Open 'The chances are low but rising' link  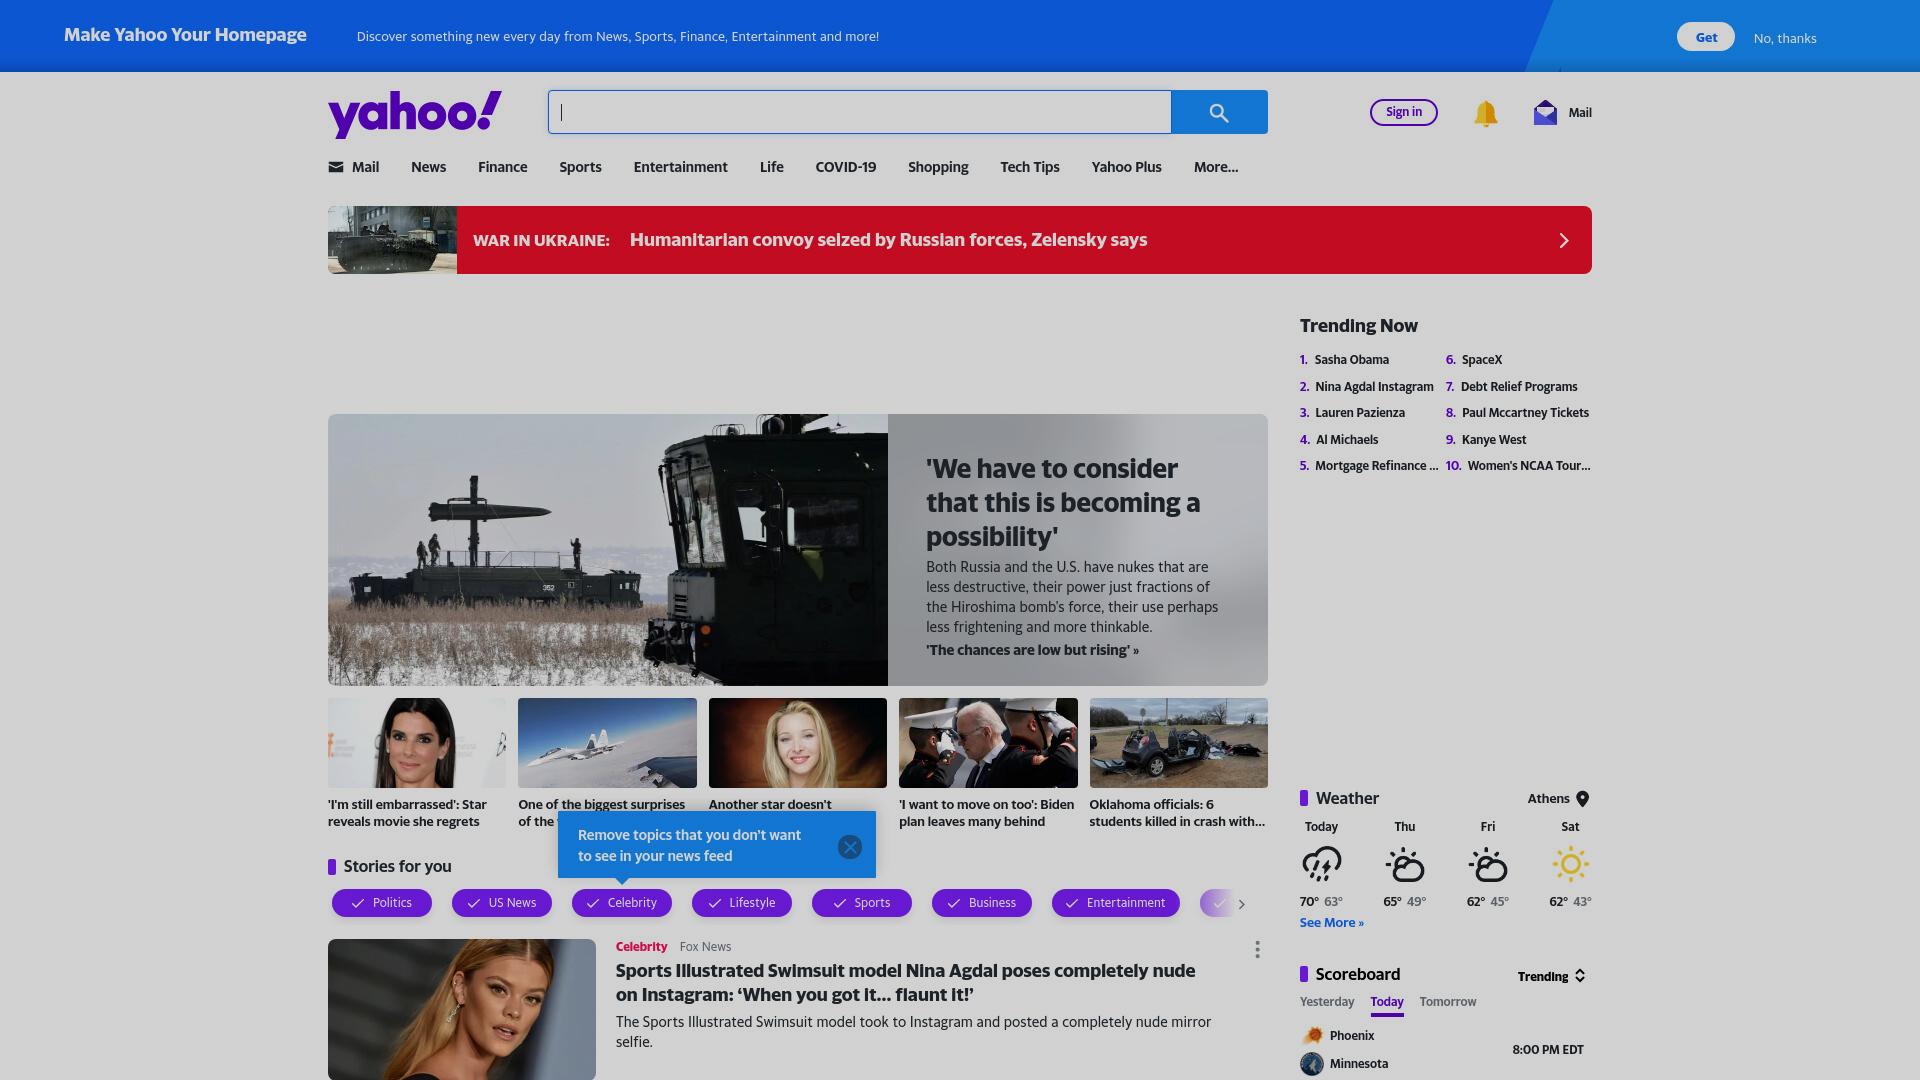[1032, 650]
